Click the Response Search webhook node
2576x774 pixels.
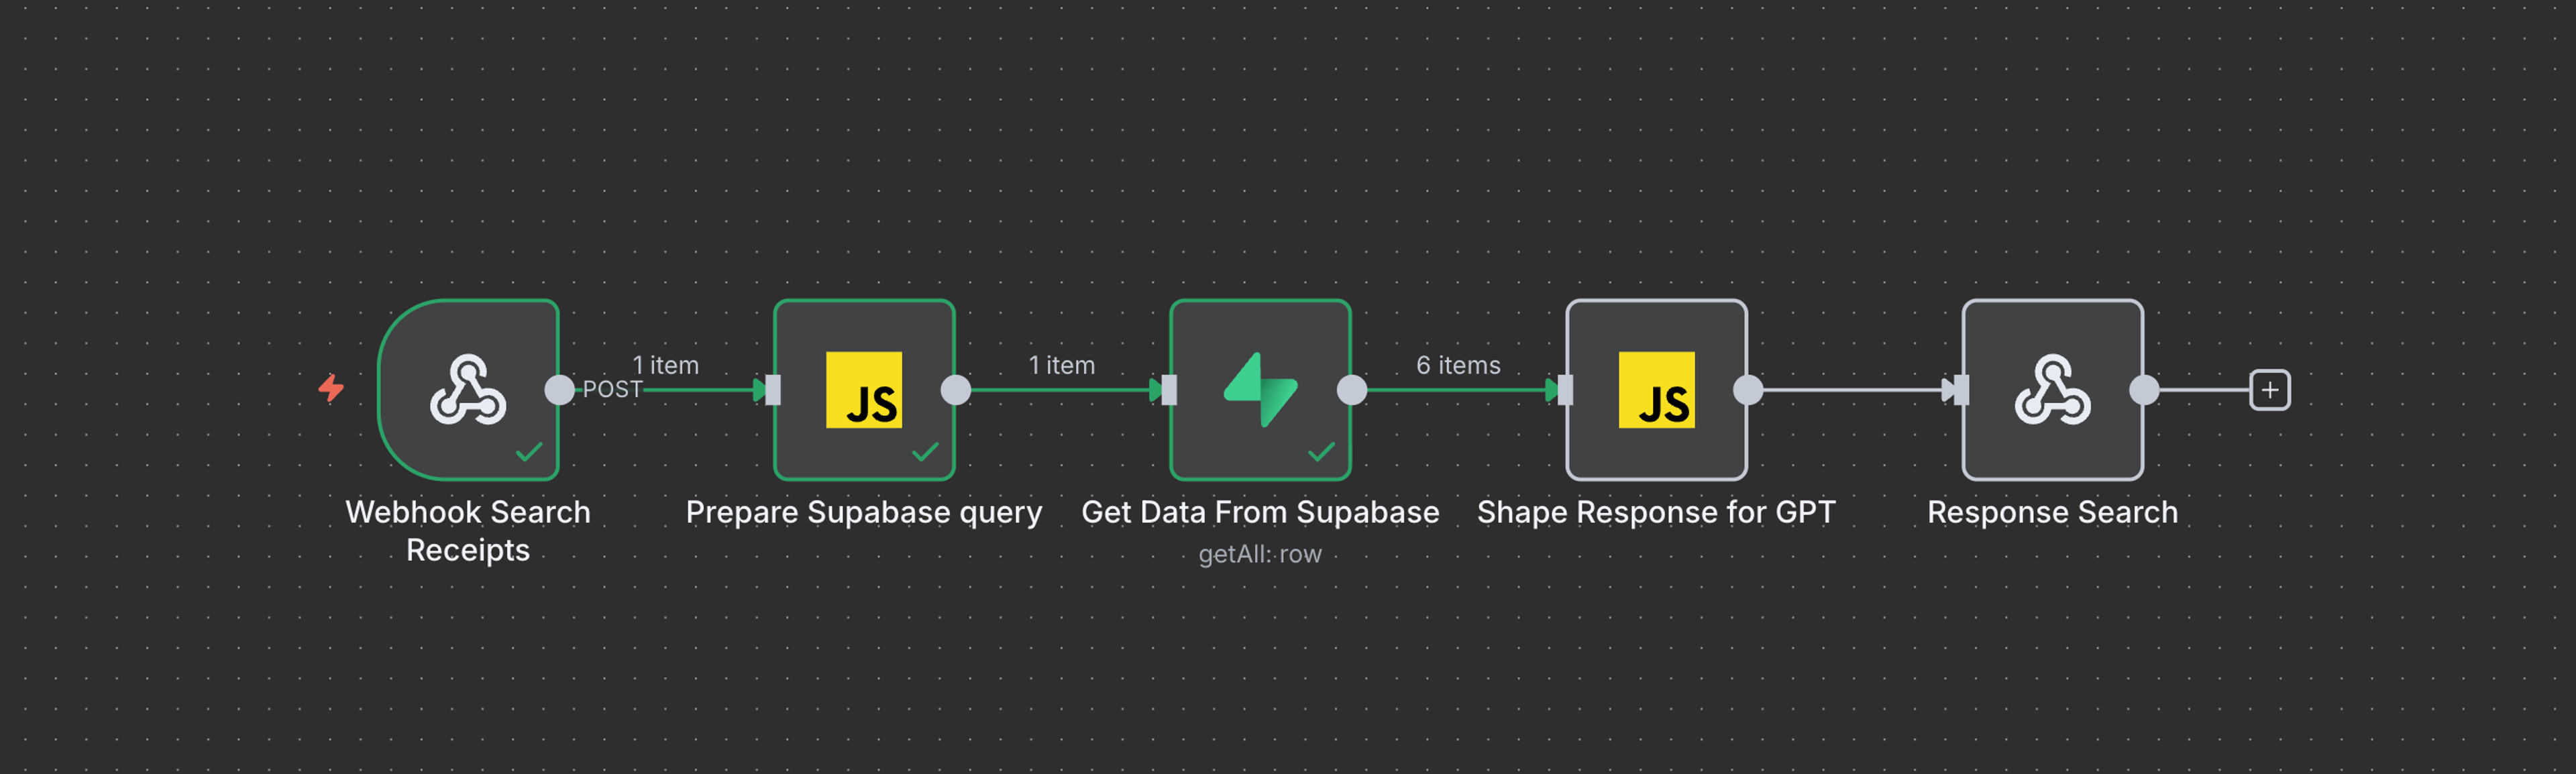[2052, 390]
